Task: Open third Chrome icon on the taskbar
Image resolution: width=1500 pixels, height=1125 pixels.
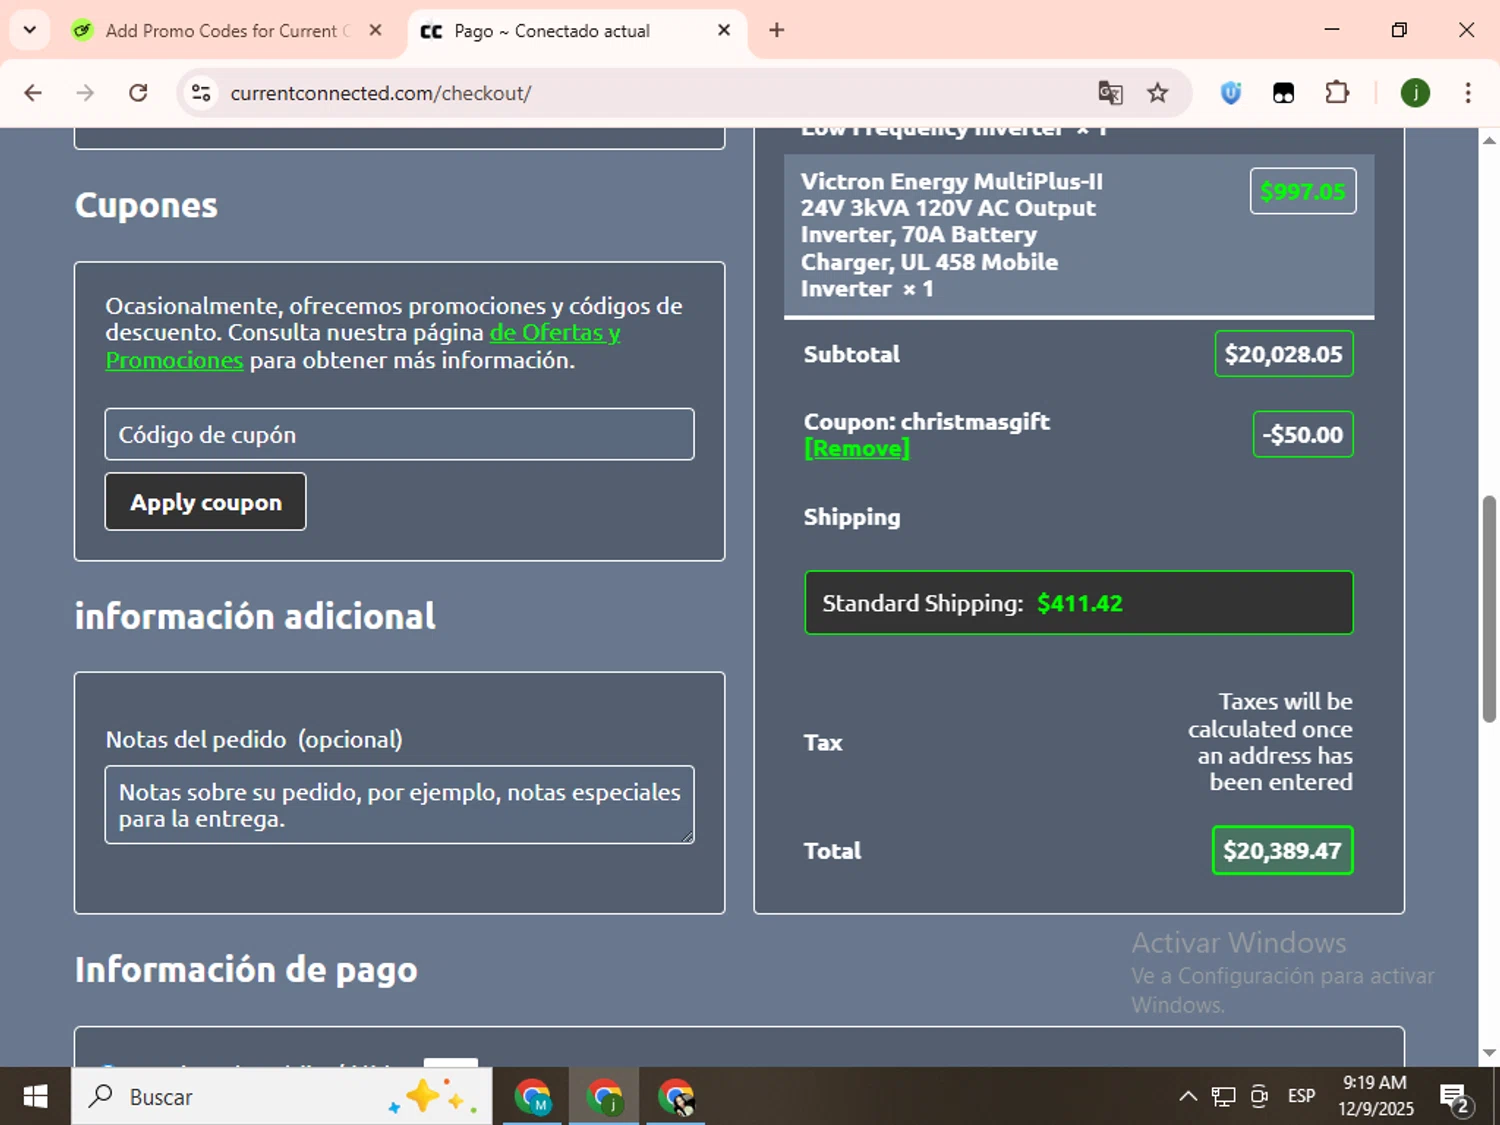Action: (x=677, y=1097)
